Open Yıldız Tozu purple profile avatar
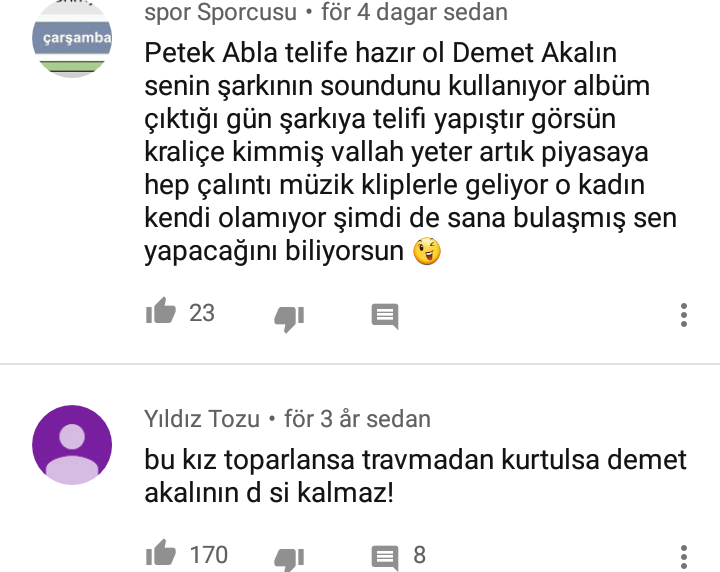This screenshot has height=572, width=720. (x=72, y=445)
